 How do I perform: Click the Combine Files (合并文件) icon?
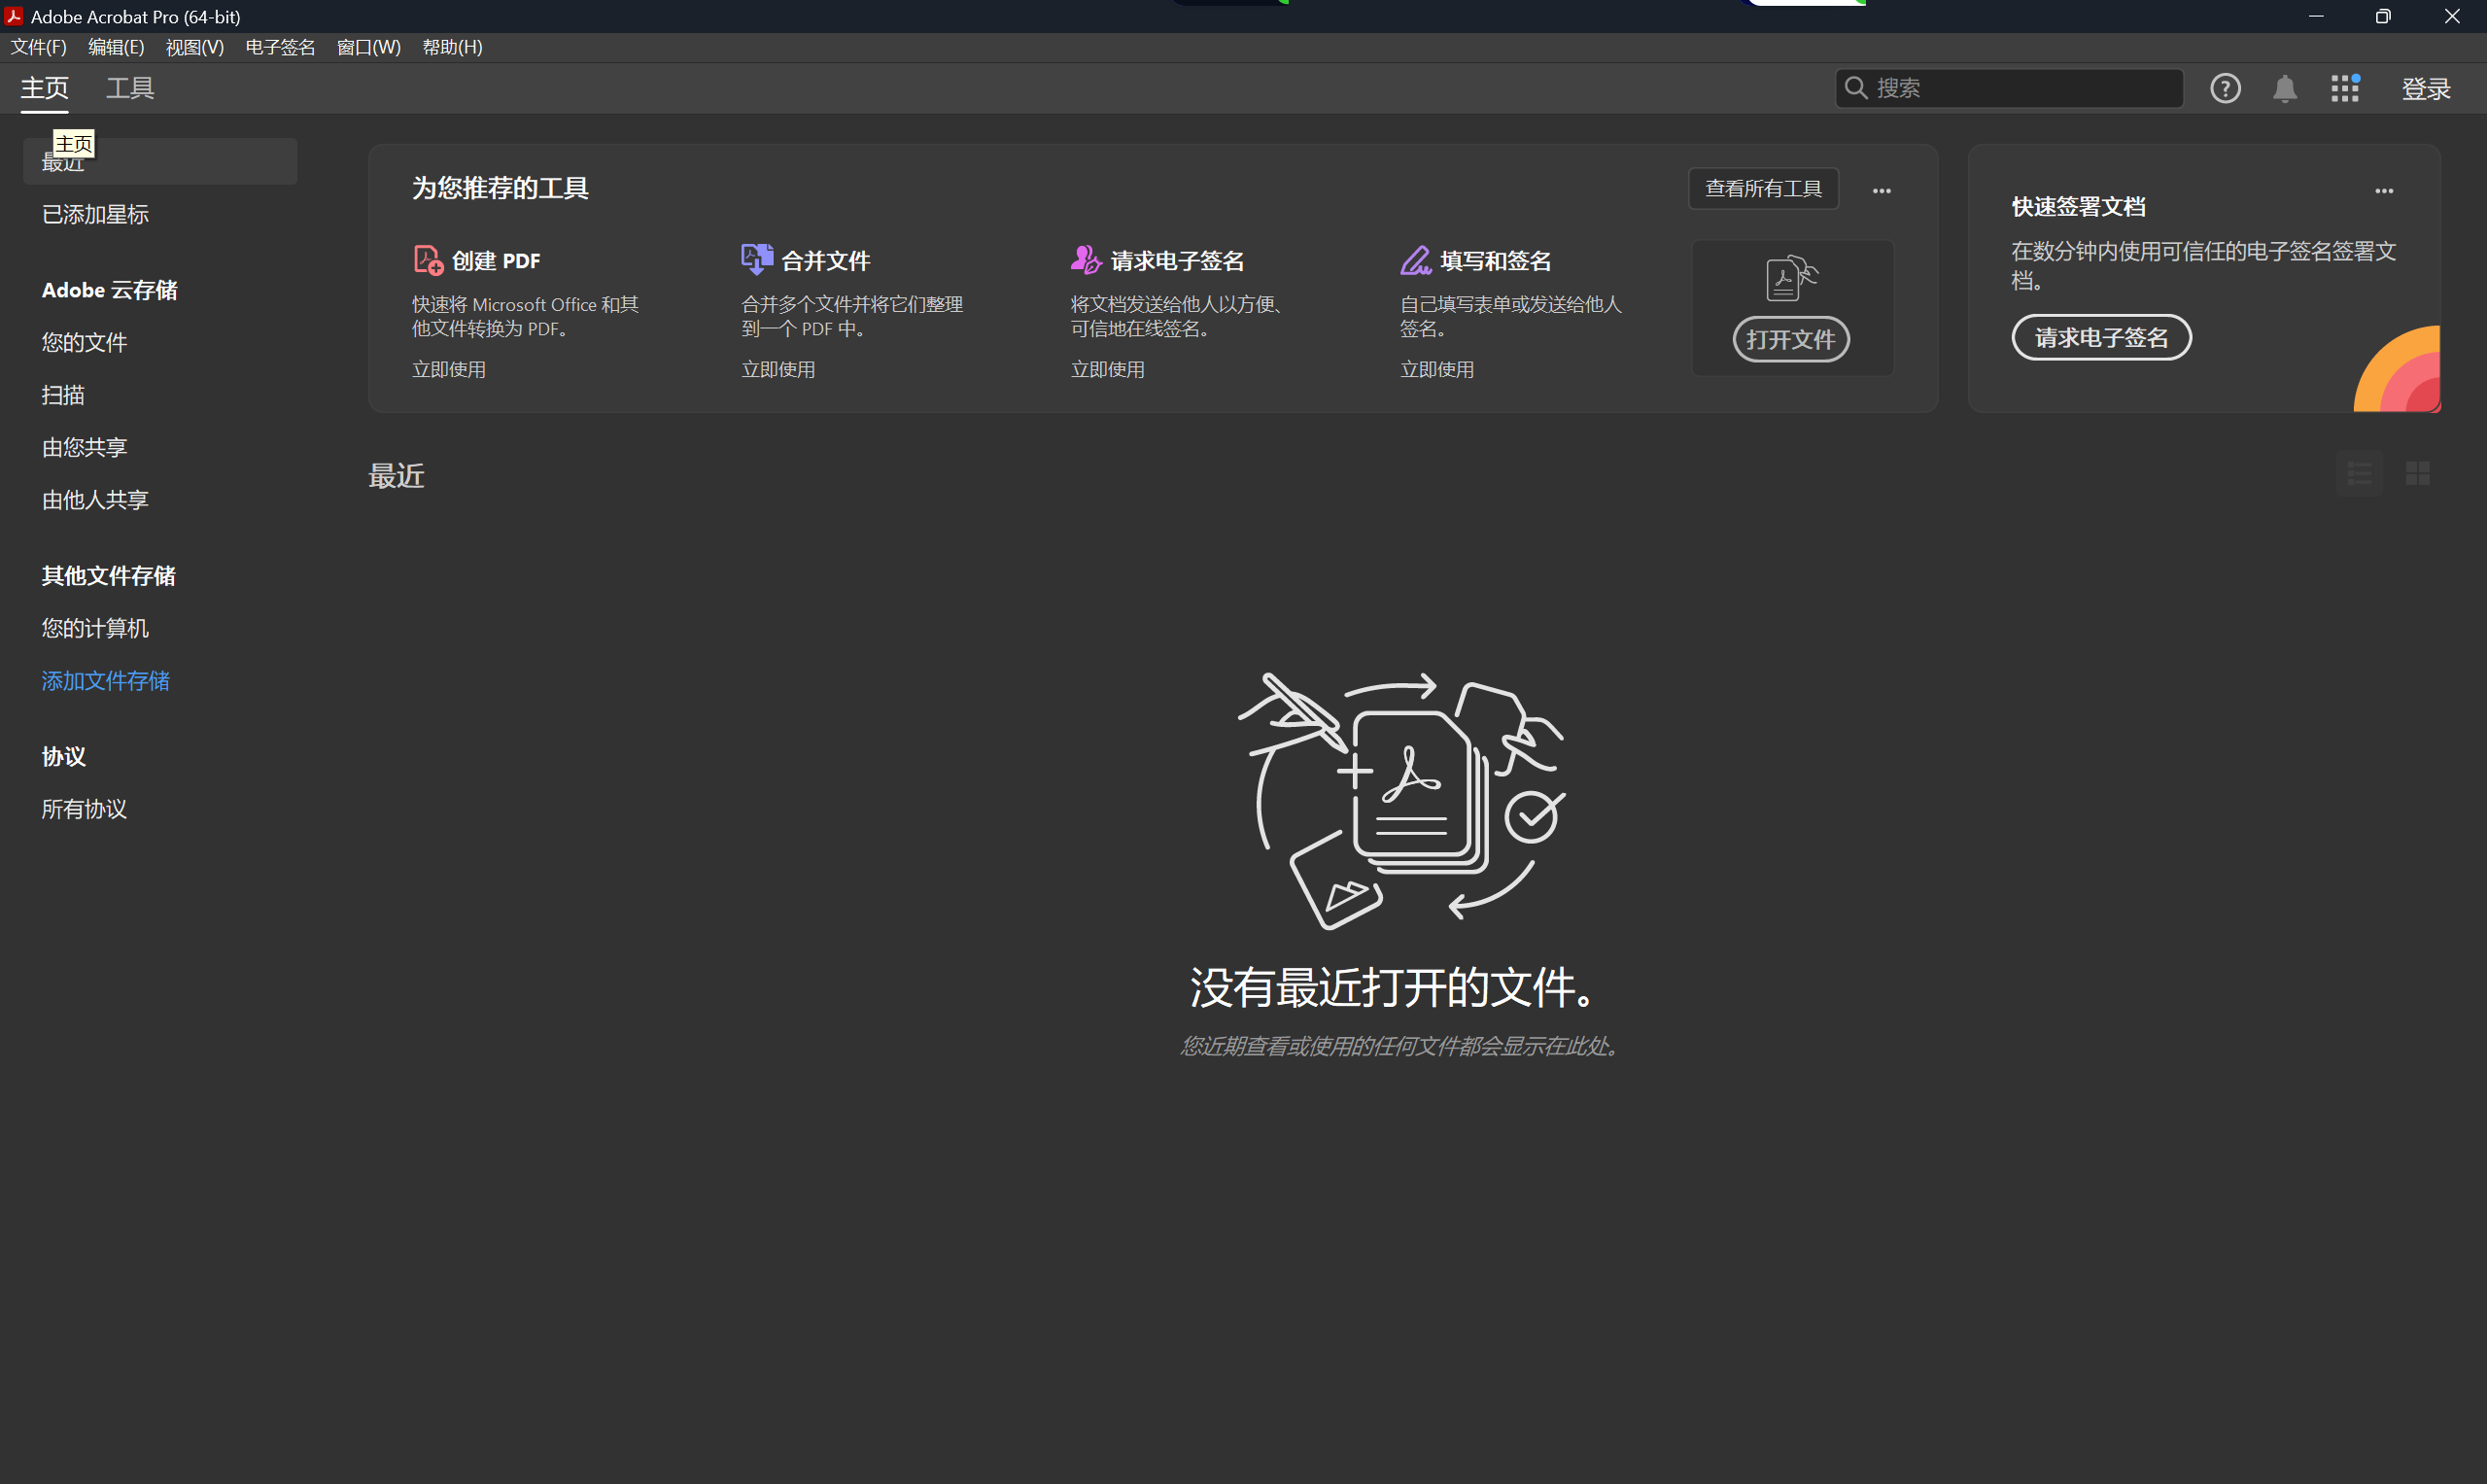pyautogui.click(x=756, y=259)
